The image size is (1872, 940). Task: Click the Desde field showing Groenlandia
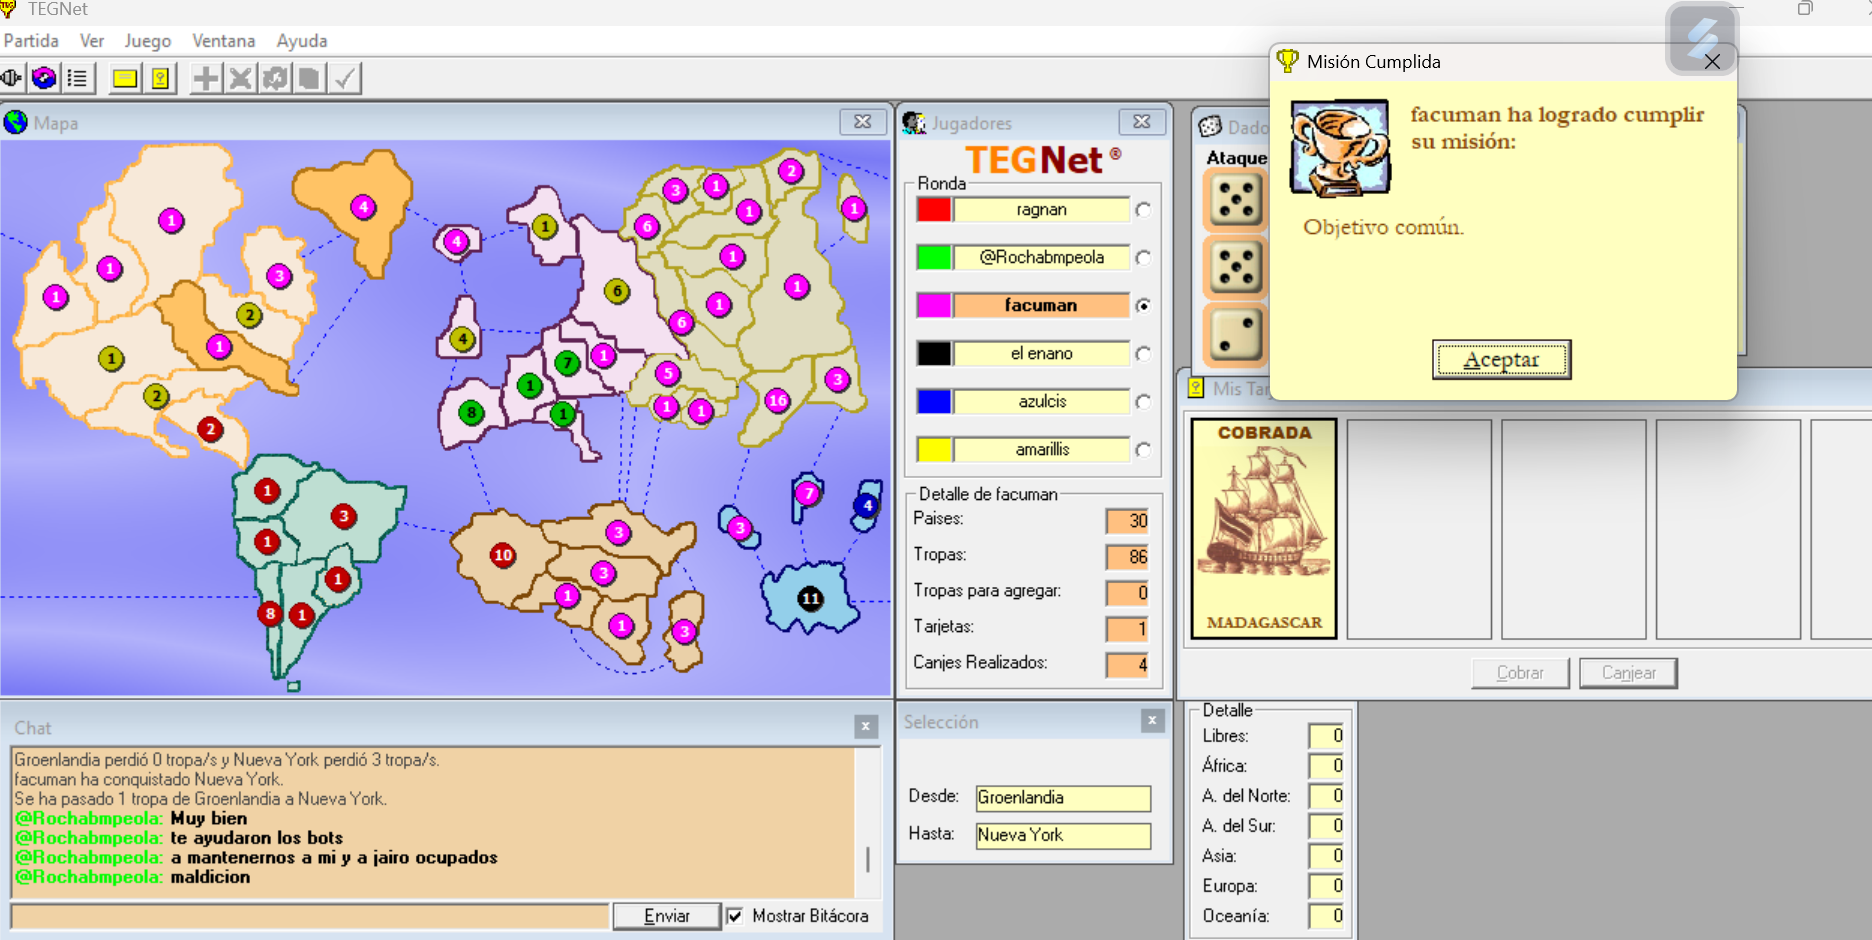1063,798
